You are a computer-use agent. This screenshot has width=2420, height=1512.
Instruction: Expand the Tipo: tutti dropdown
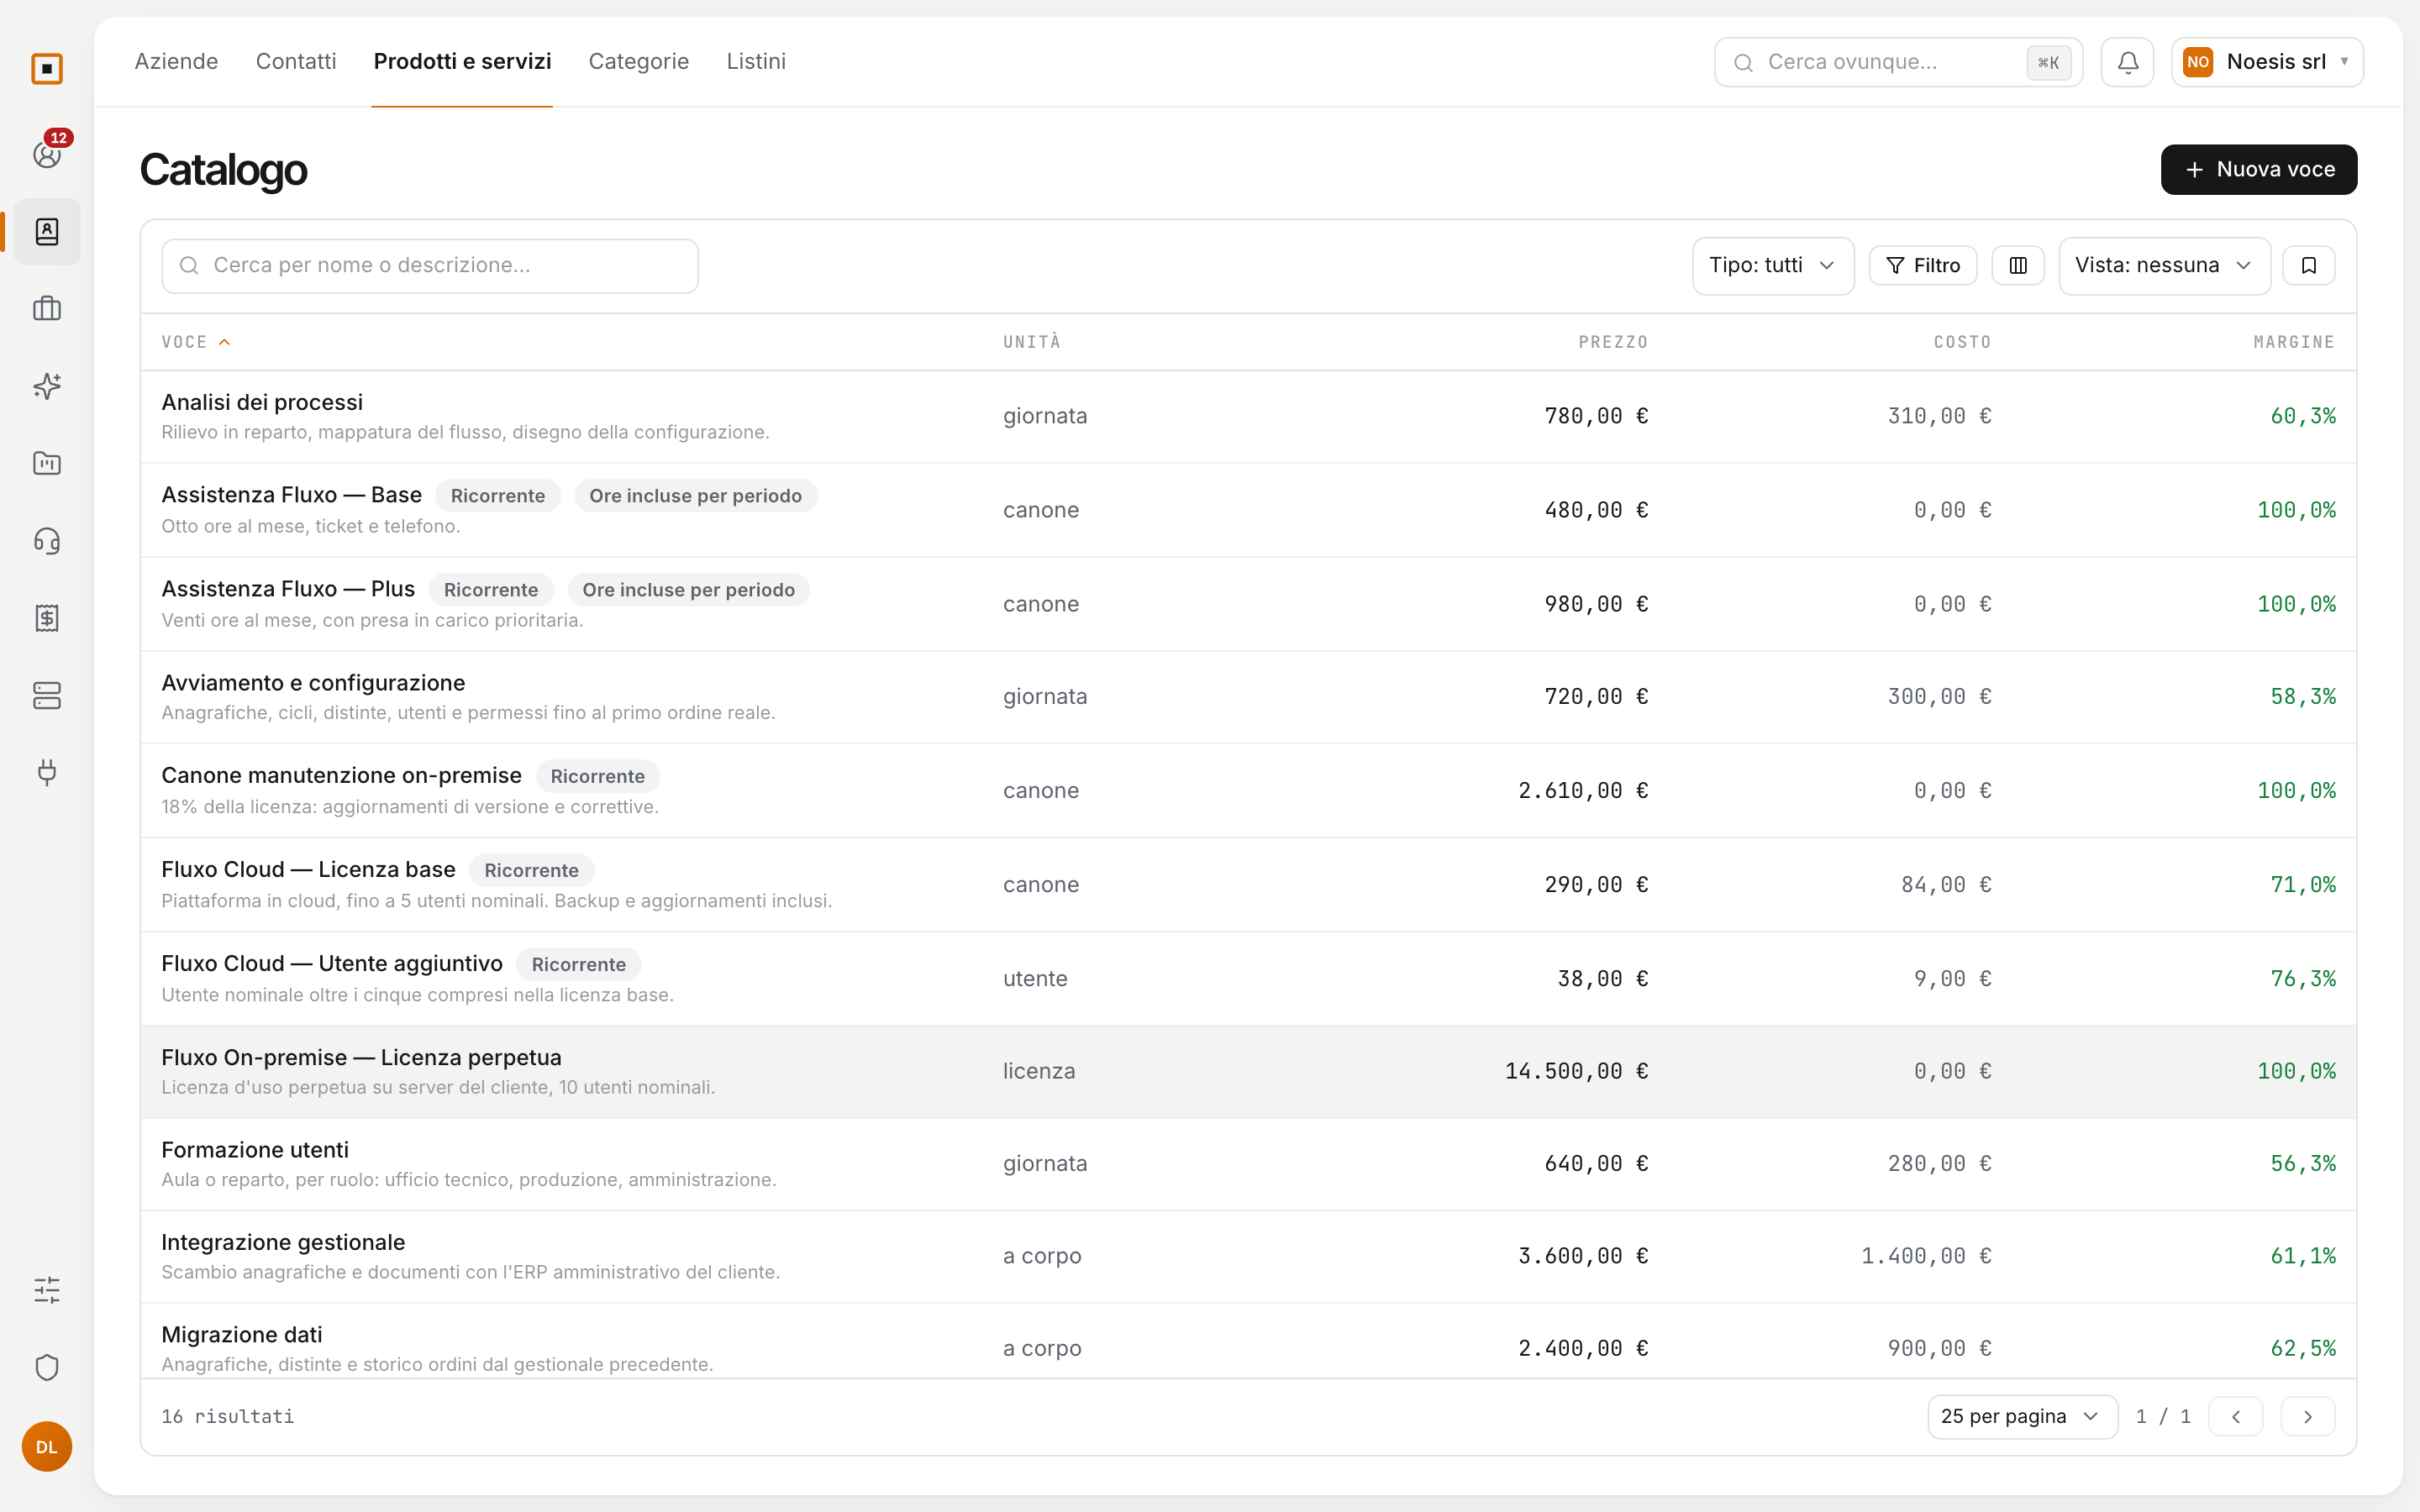tap(1773, 265)
